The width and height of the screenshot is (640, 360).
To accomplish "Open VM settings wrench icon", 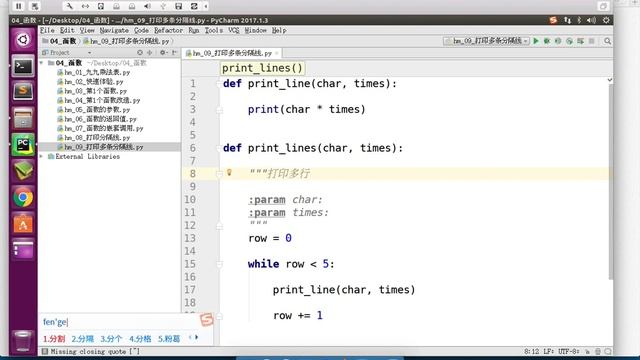I will [69, 6].
